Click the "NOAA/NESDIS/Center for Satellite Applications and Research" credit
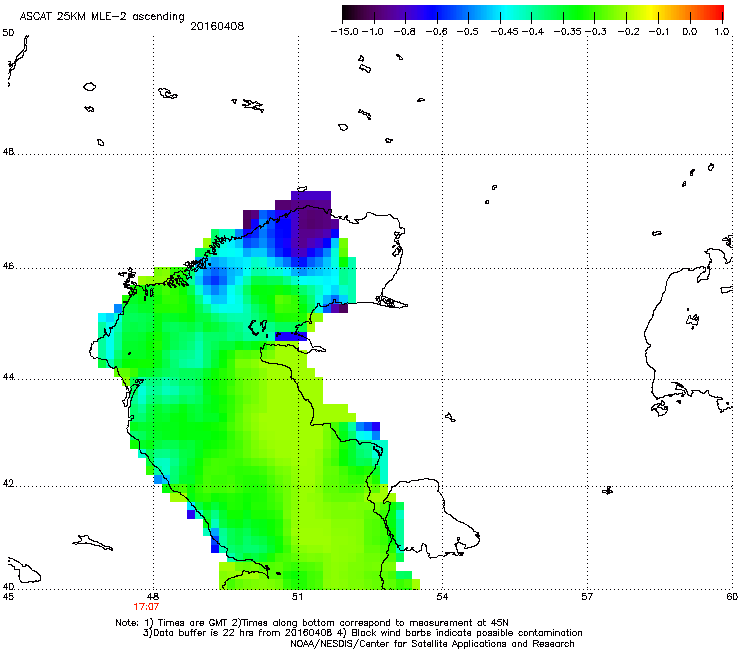This screenshot has width=740, height=650. coord(432,644)
